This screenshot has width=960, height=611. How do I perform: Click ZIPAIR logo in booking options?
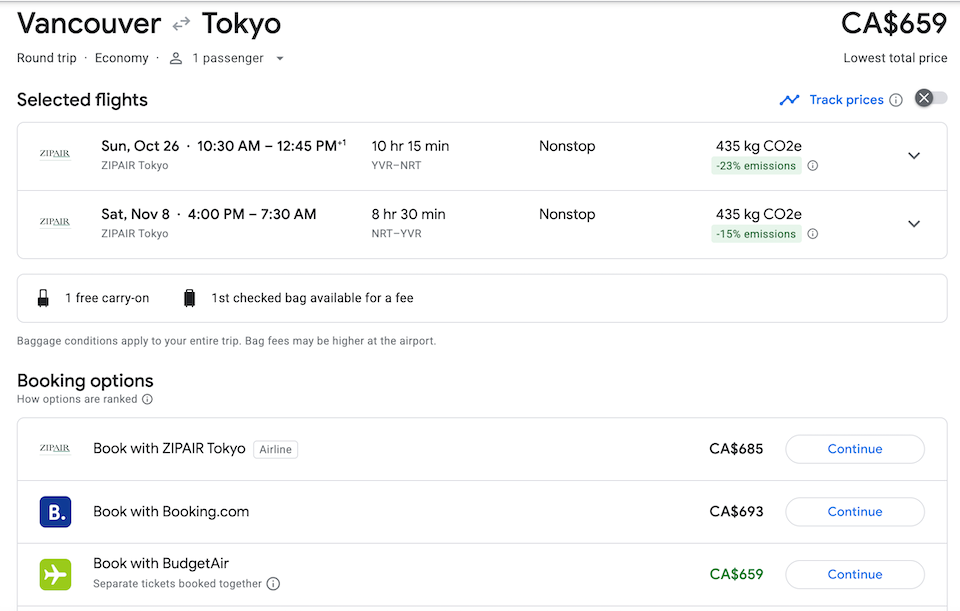[x=55, y=448]
